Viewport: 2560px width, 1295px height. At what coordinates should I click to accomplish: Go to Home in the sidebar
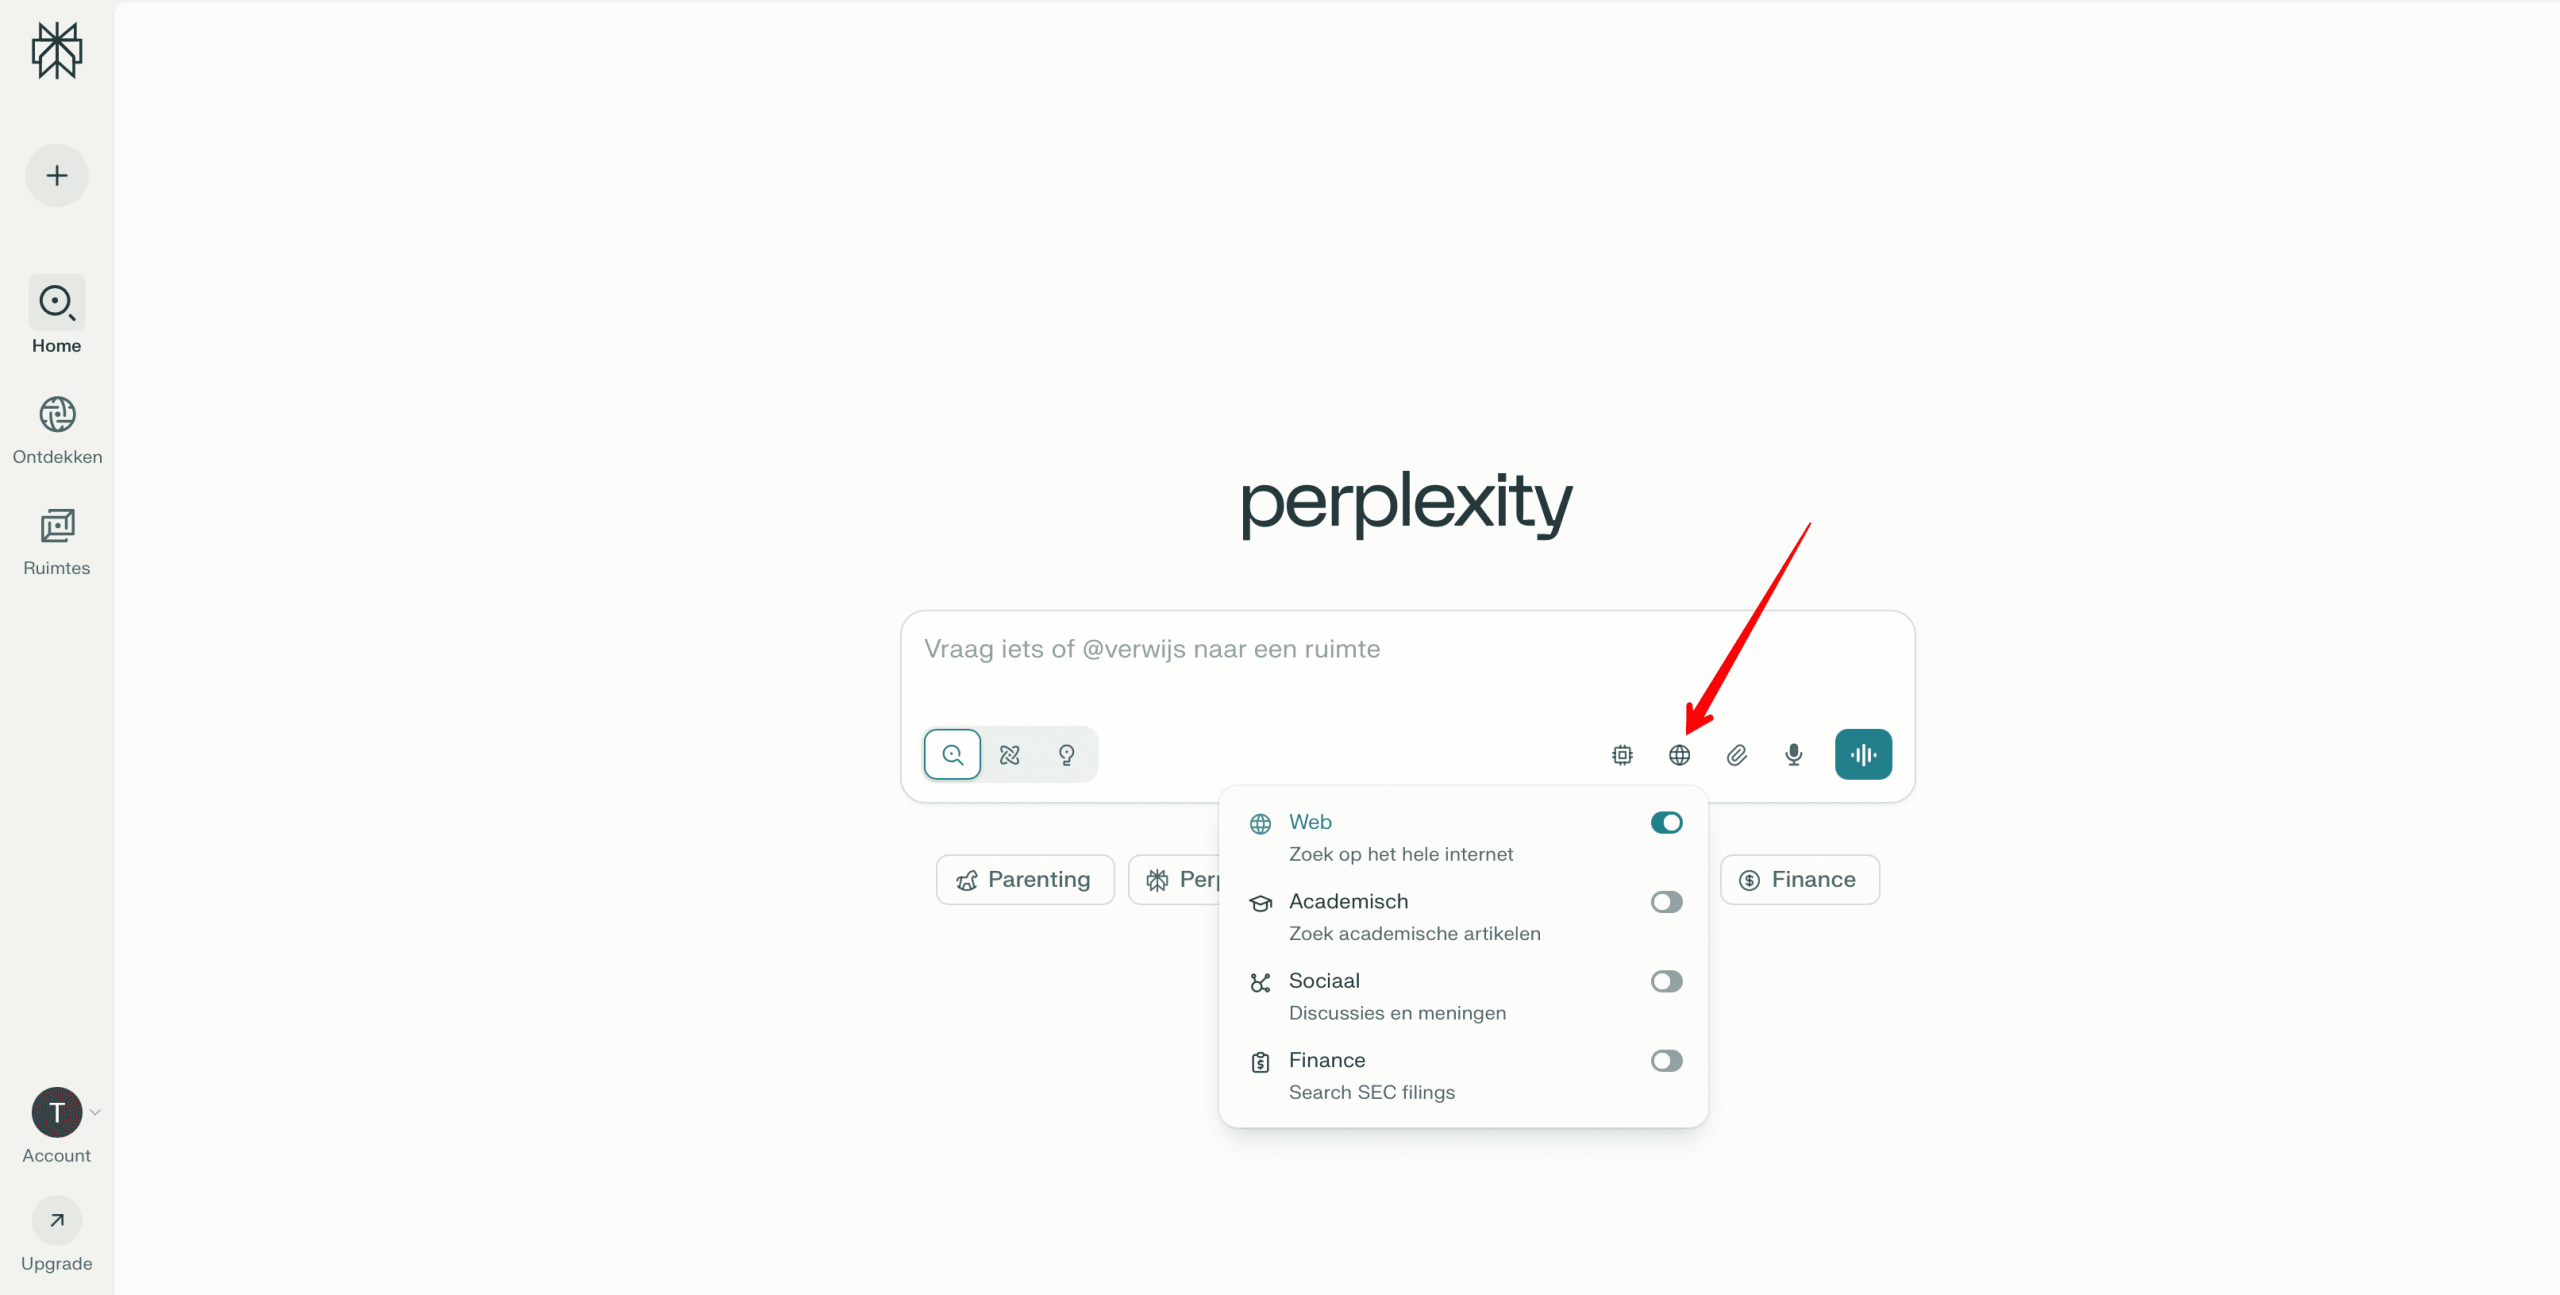pos(57,316)
